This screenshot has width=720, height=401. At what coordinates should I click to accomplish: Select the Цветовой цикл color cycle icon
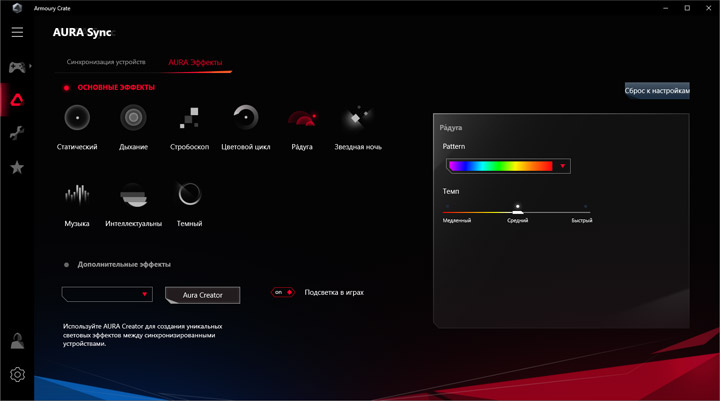tap(246, 118)
